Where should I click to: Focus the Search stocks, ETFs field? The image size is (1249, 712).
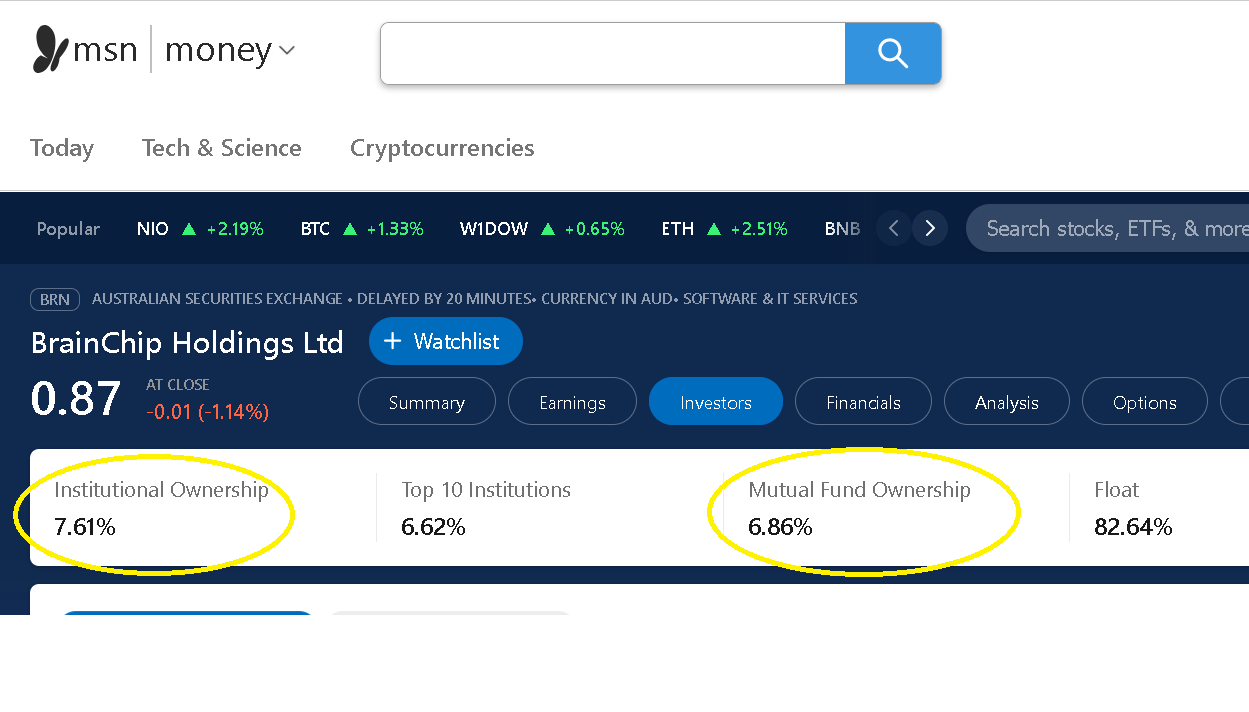[1110, 229]
